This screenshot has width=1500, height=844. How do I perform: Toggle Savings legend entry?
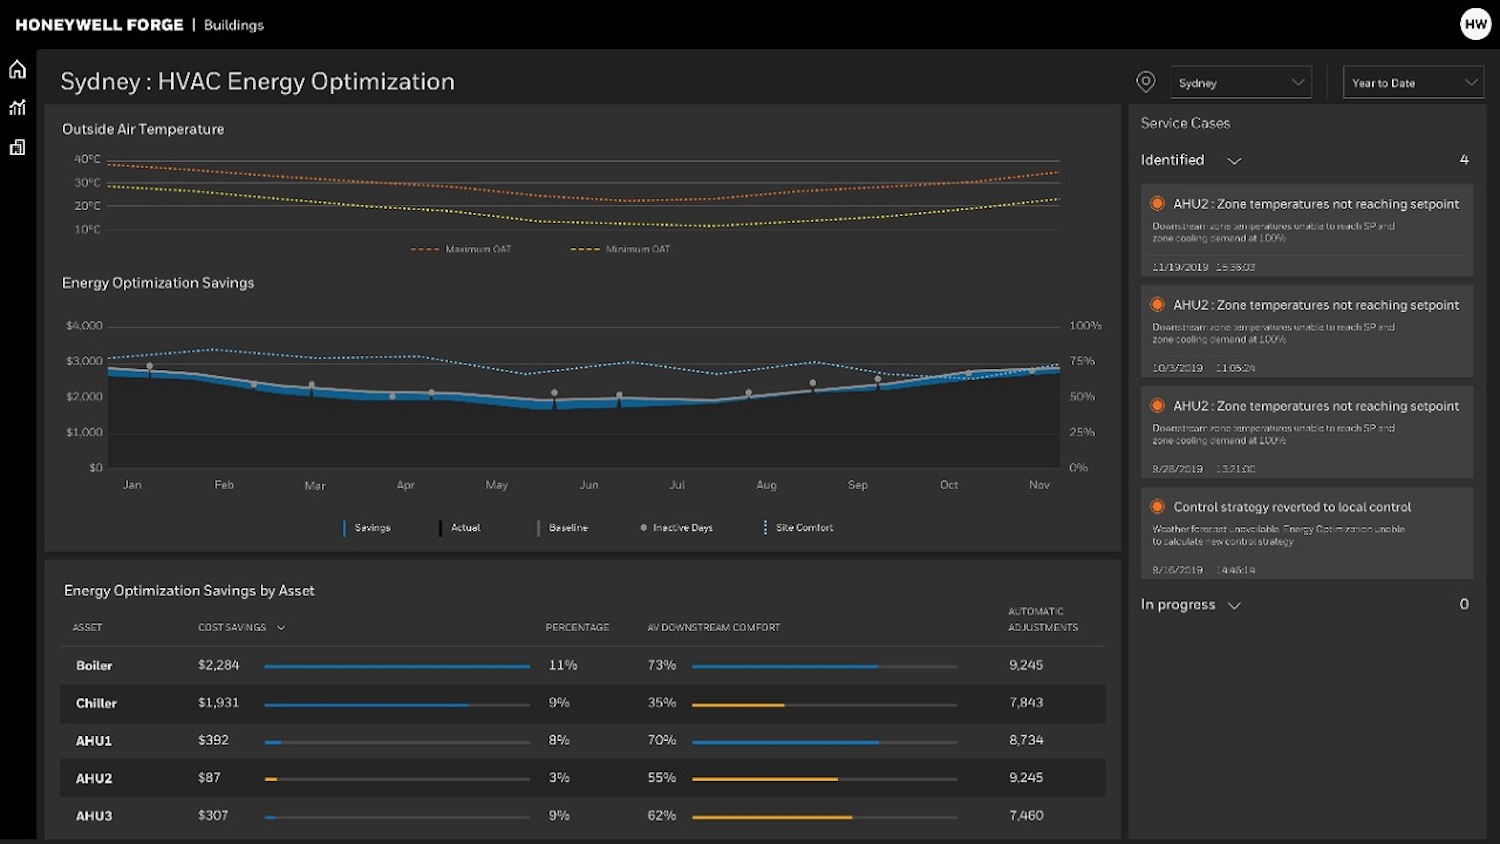point(367,528)
